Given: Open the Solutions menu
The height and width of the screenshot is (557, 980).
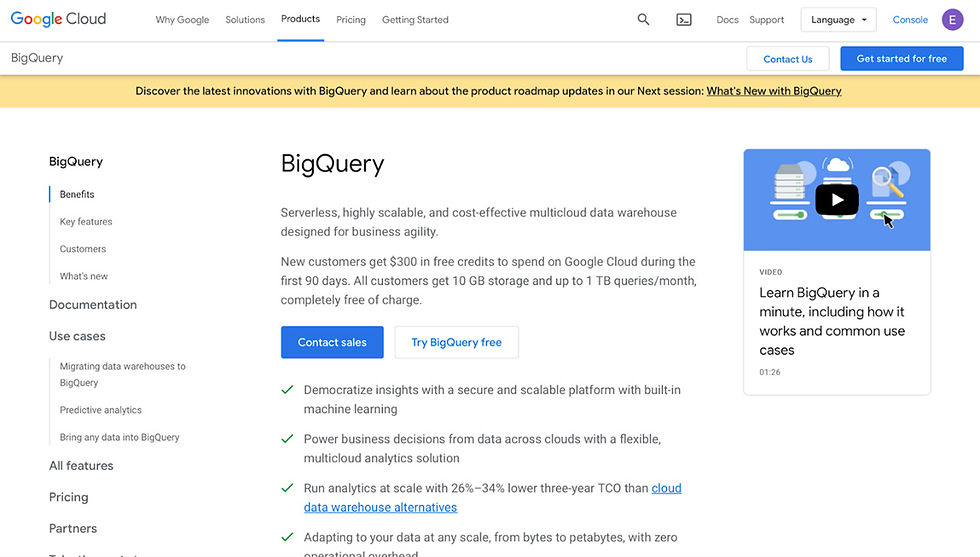Looking at the screenshot, I should (x=245, y=19).
